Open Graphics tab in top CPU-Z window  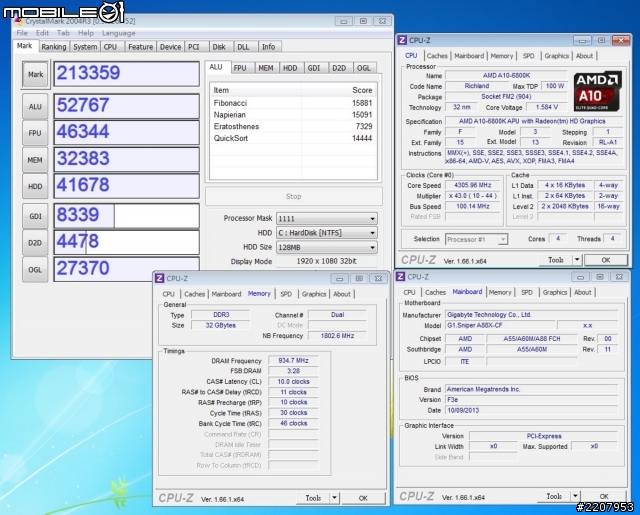[x=556, y=56]
